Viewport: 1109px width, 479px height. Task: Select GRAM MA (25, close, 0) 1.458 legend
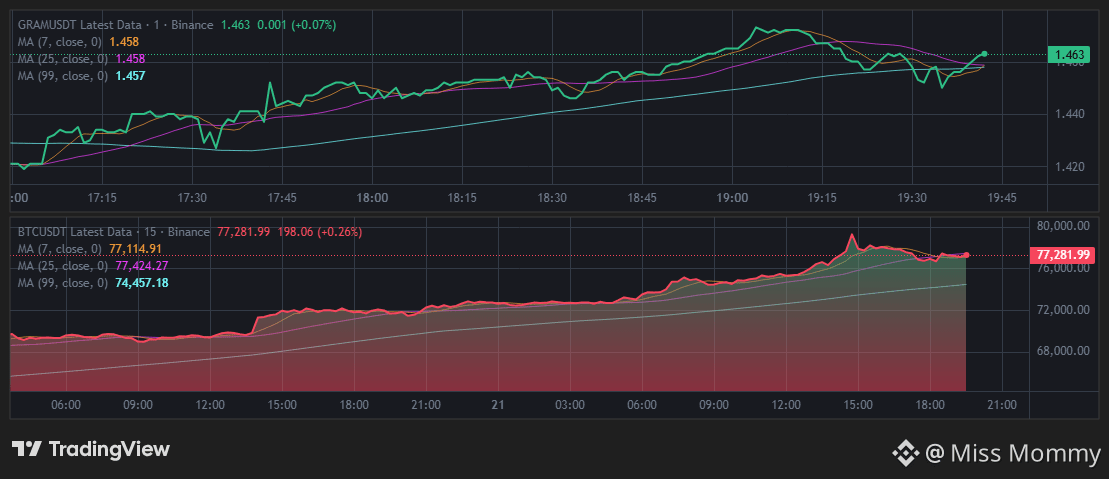pos(81,59)
